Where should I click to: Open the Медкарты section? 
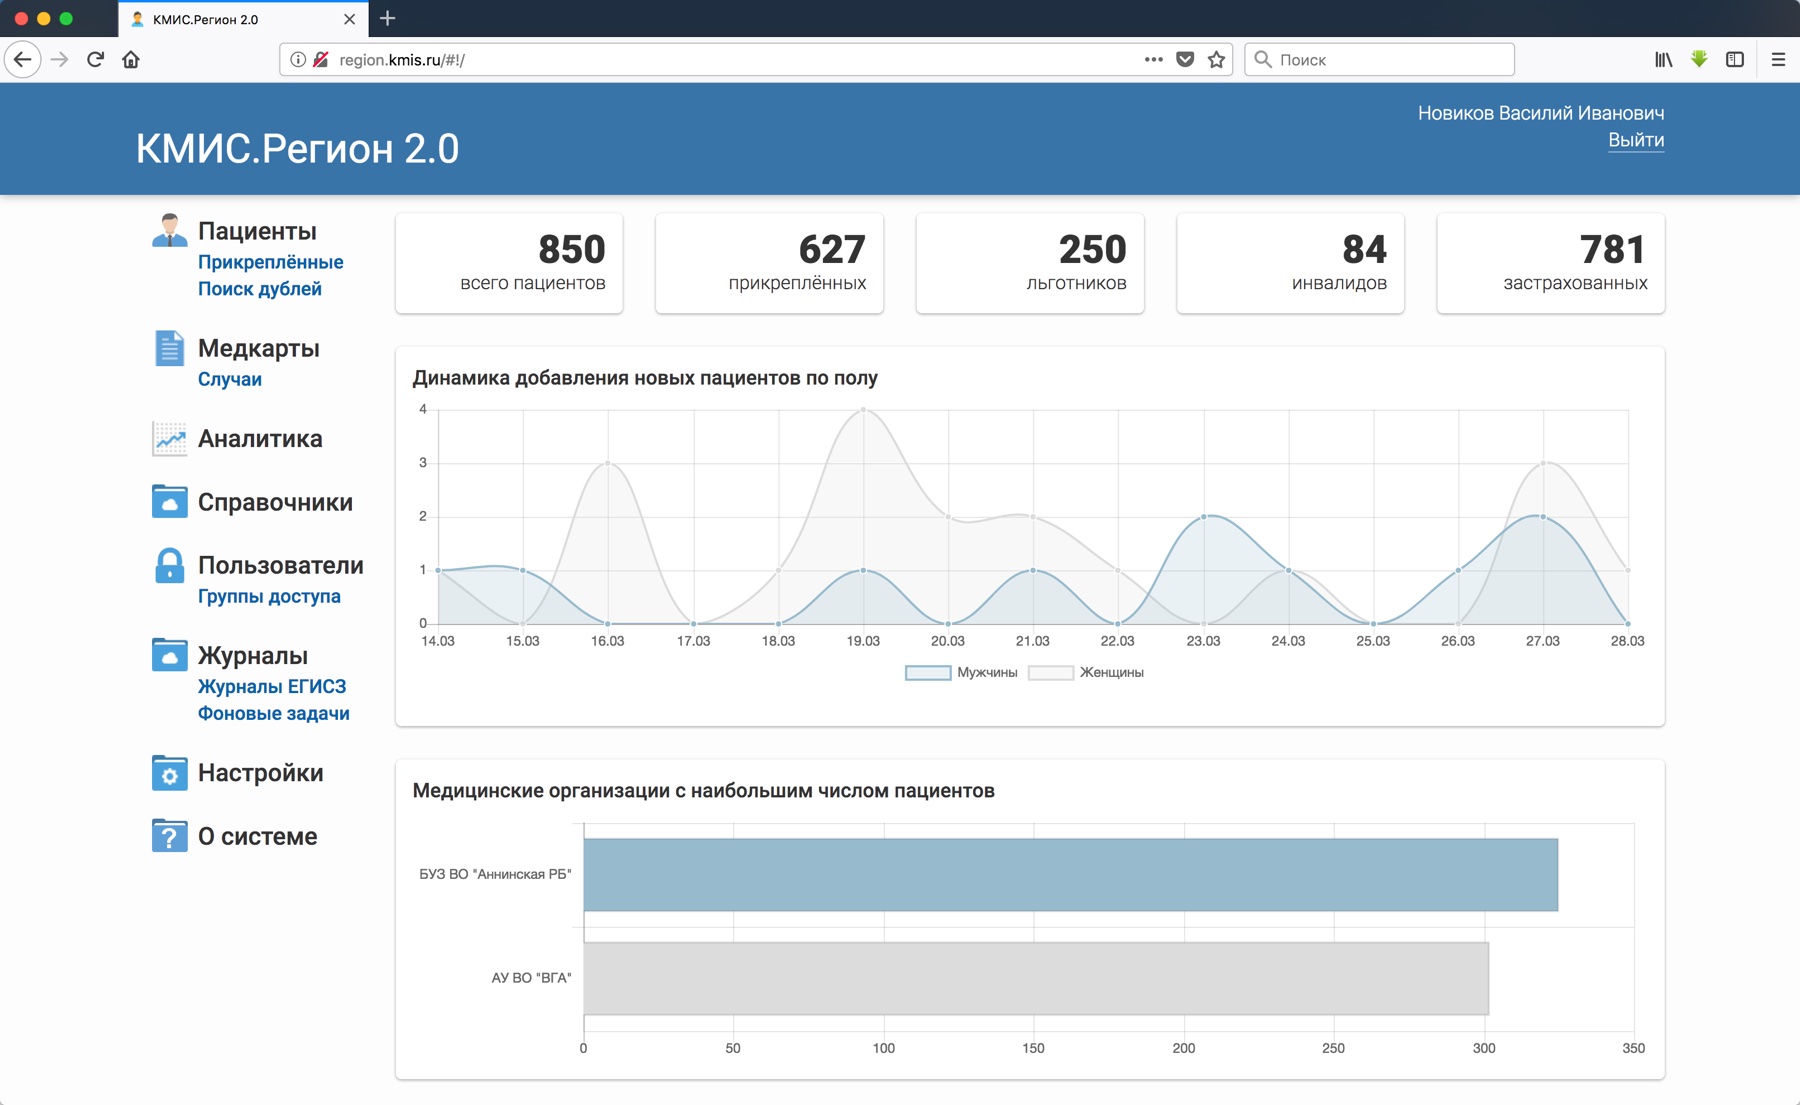[259, 348]
